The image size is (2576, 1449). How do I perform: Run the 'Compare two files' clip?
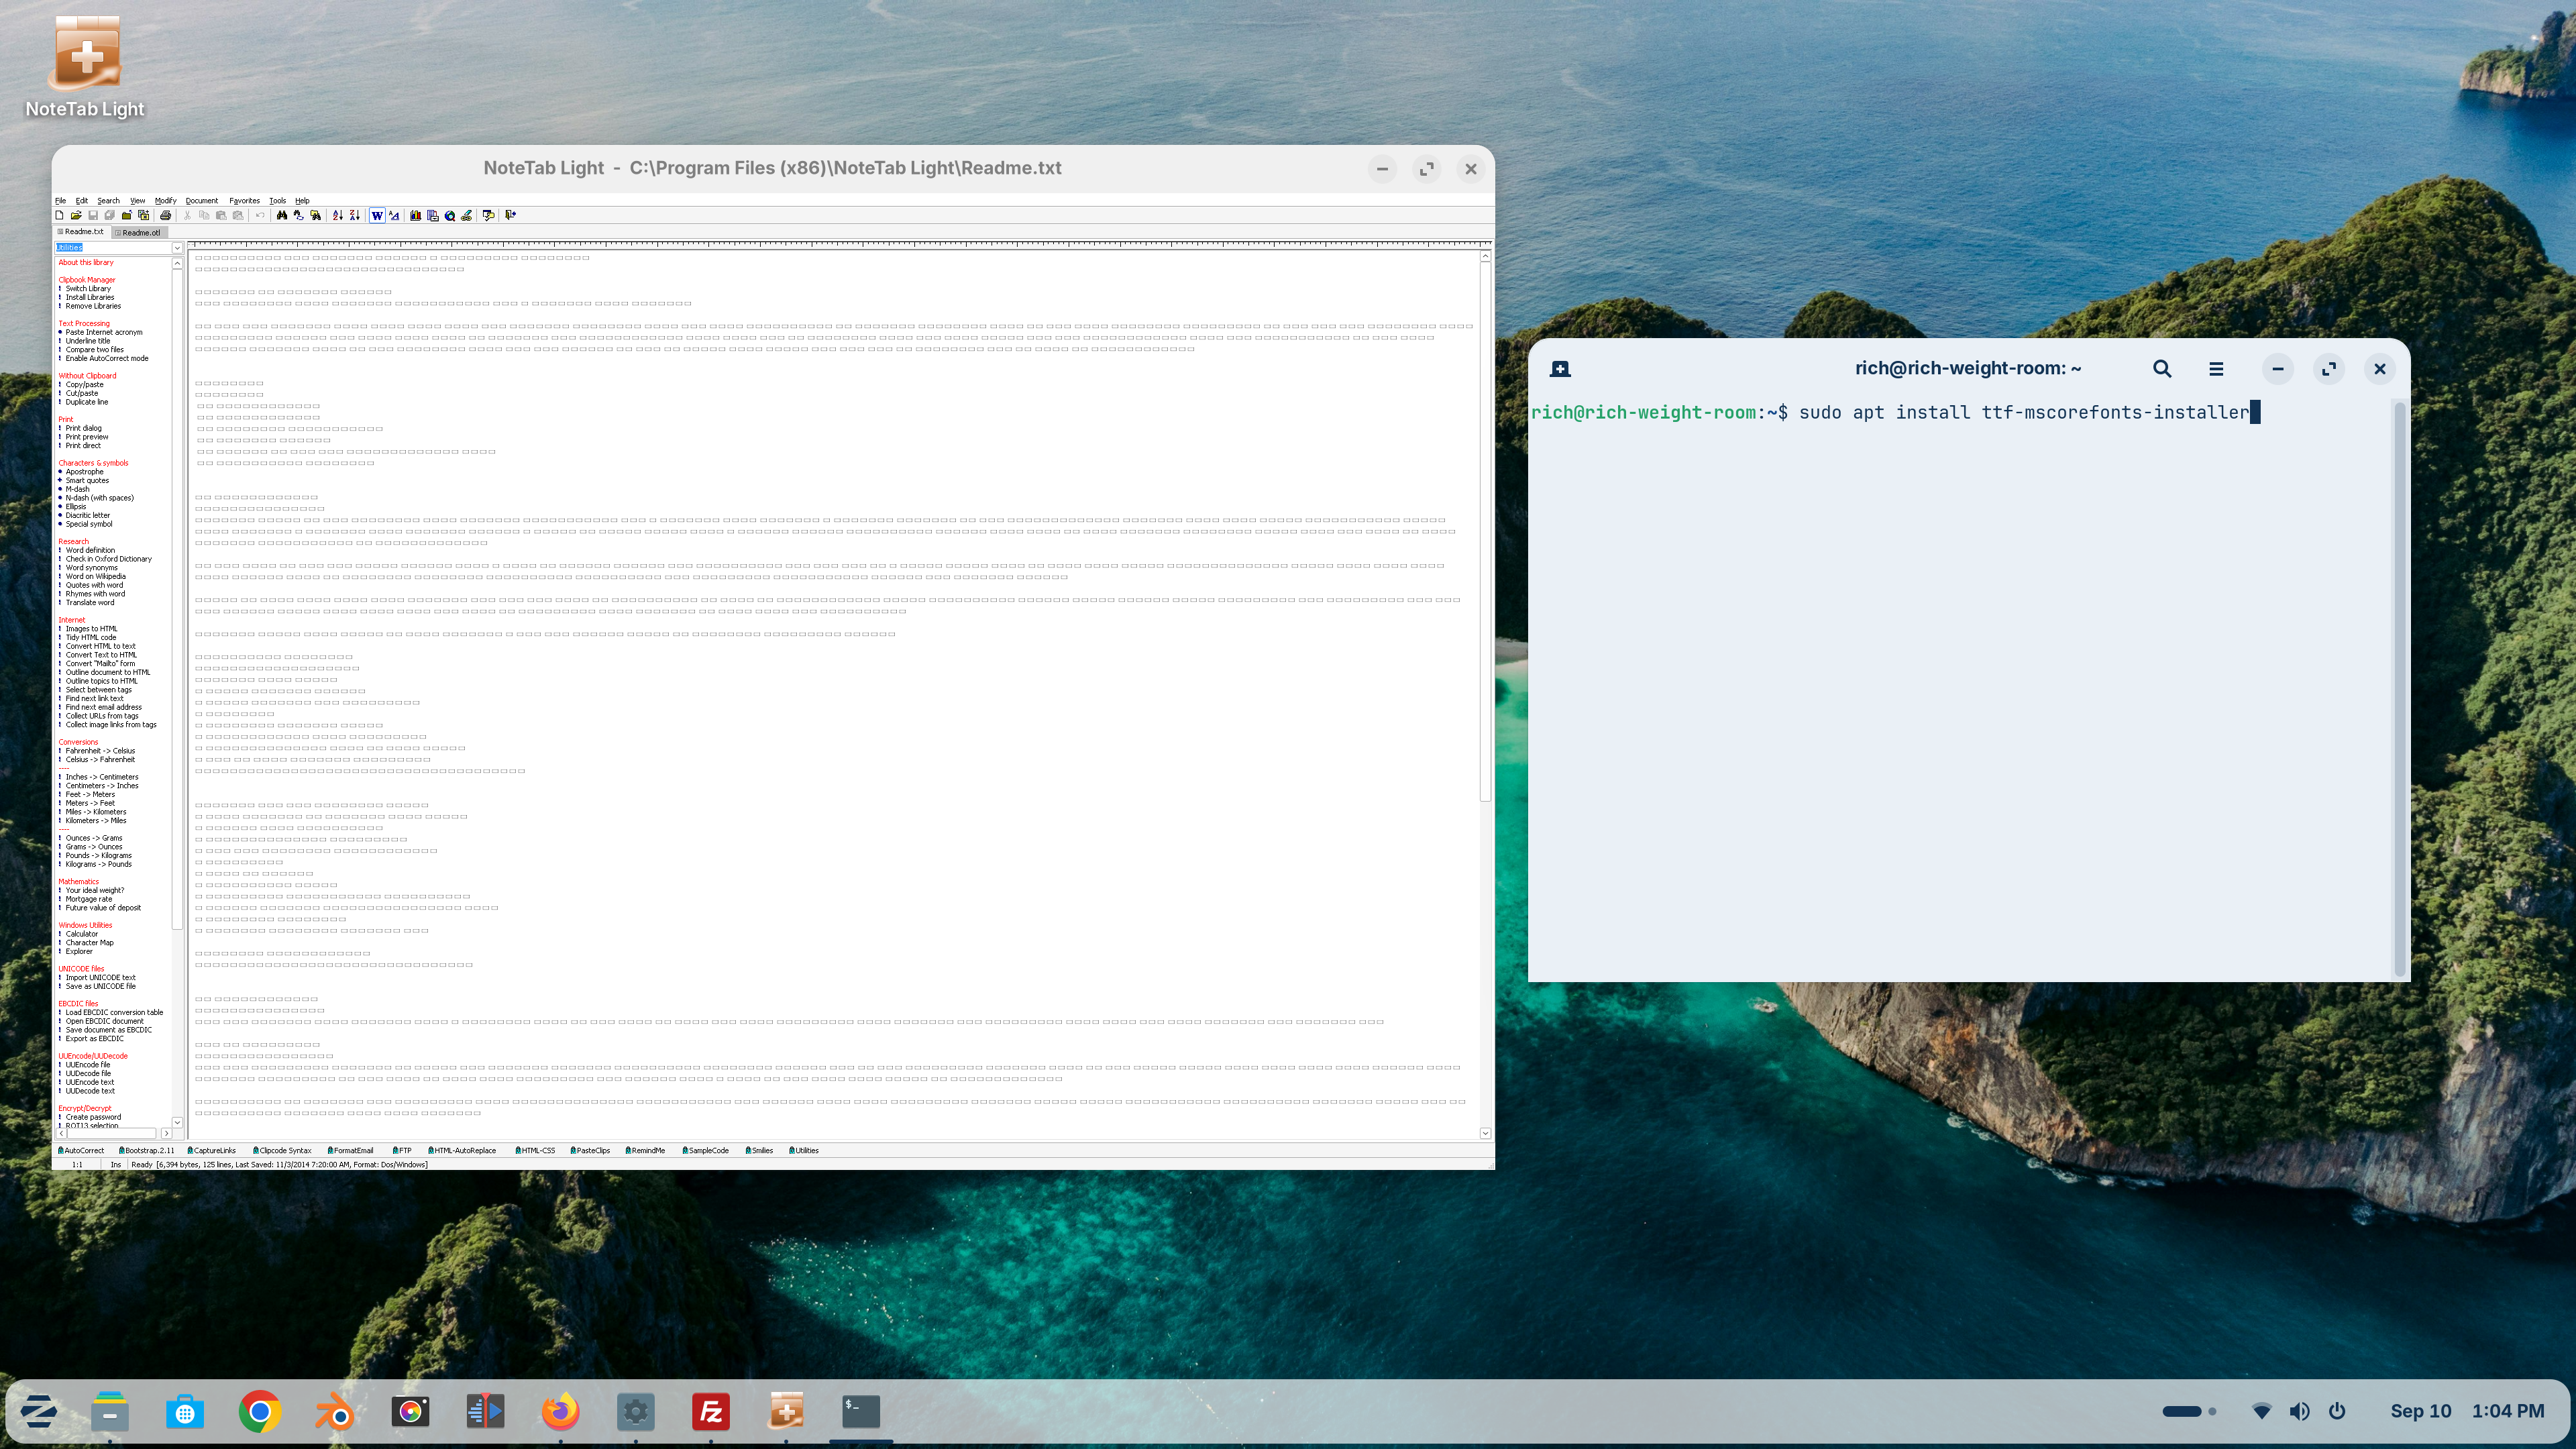pos(95,350)
